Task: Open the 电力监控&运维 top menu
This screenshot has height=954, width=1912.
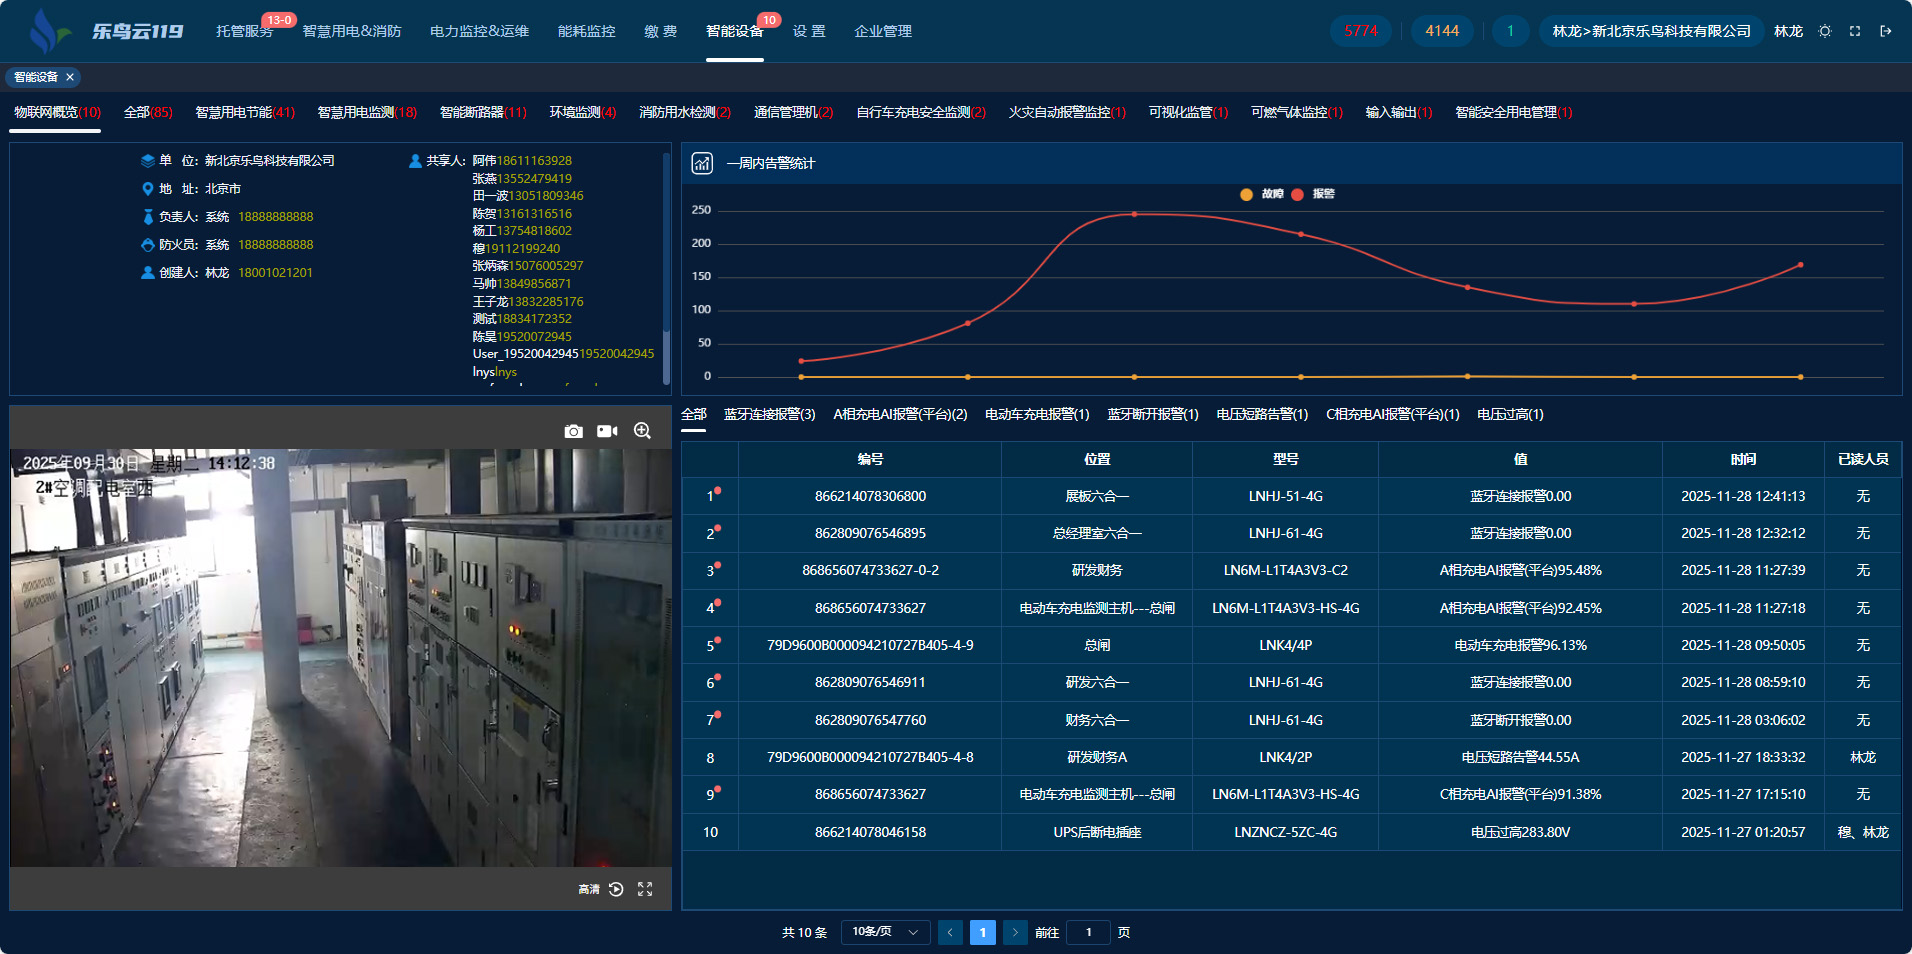Action: pyautogui.click(x=479, y=31)
